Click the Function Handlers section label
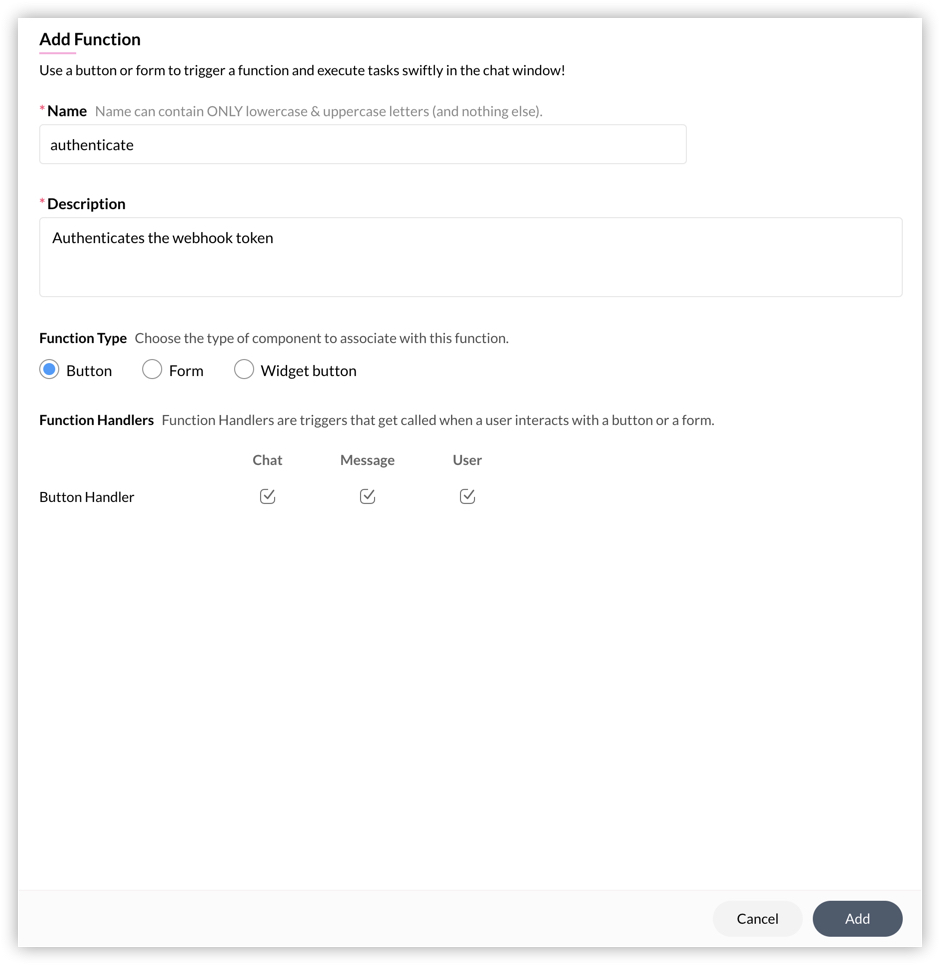940x965 pixels. (96, 420)
